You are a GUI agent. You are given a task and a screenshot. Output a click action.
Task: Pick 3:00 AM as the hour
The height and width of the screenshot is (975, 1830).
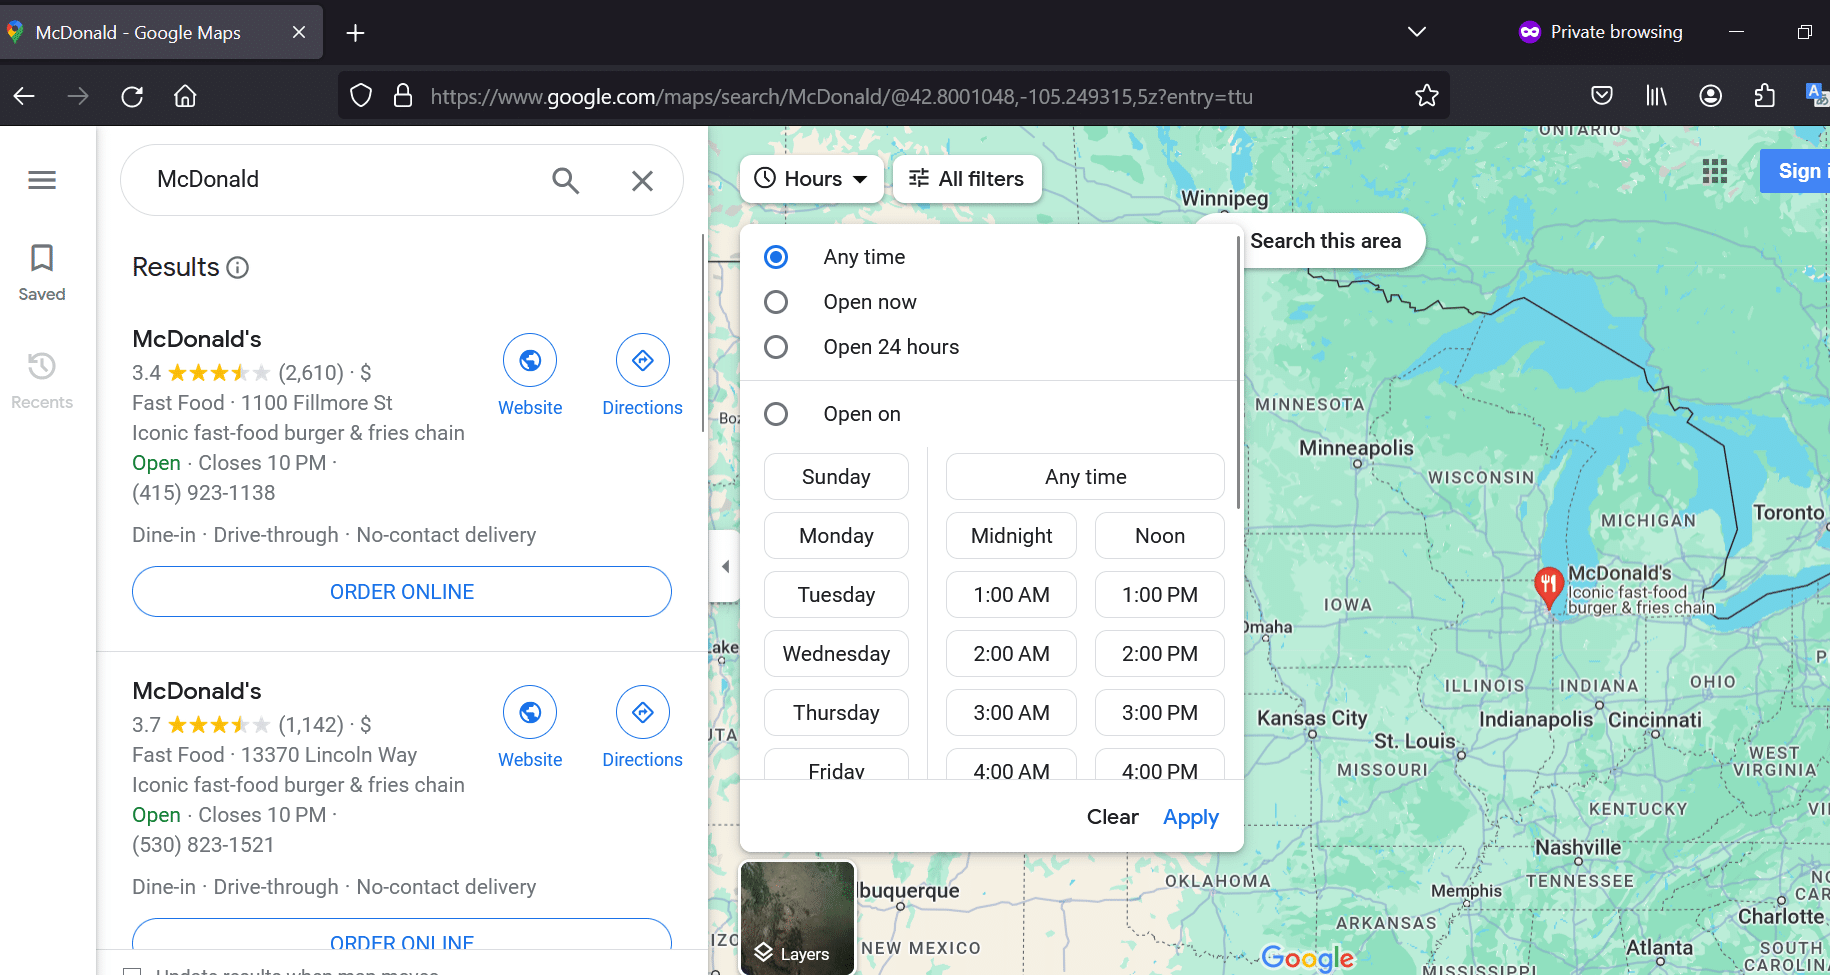[1011, 713]
